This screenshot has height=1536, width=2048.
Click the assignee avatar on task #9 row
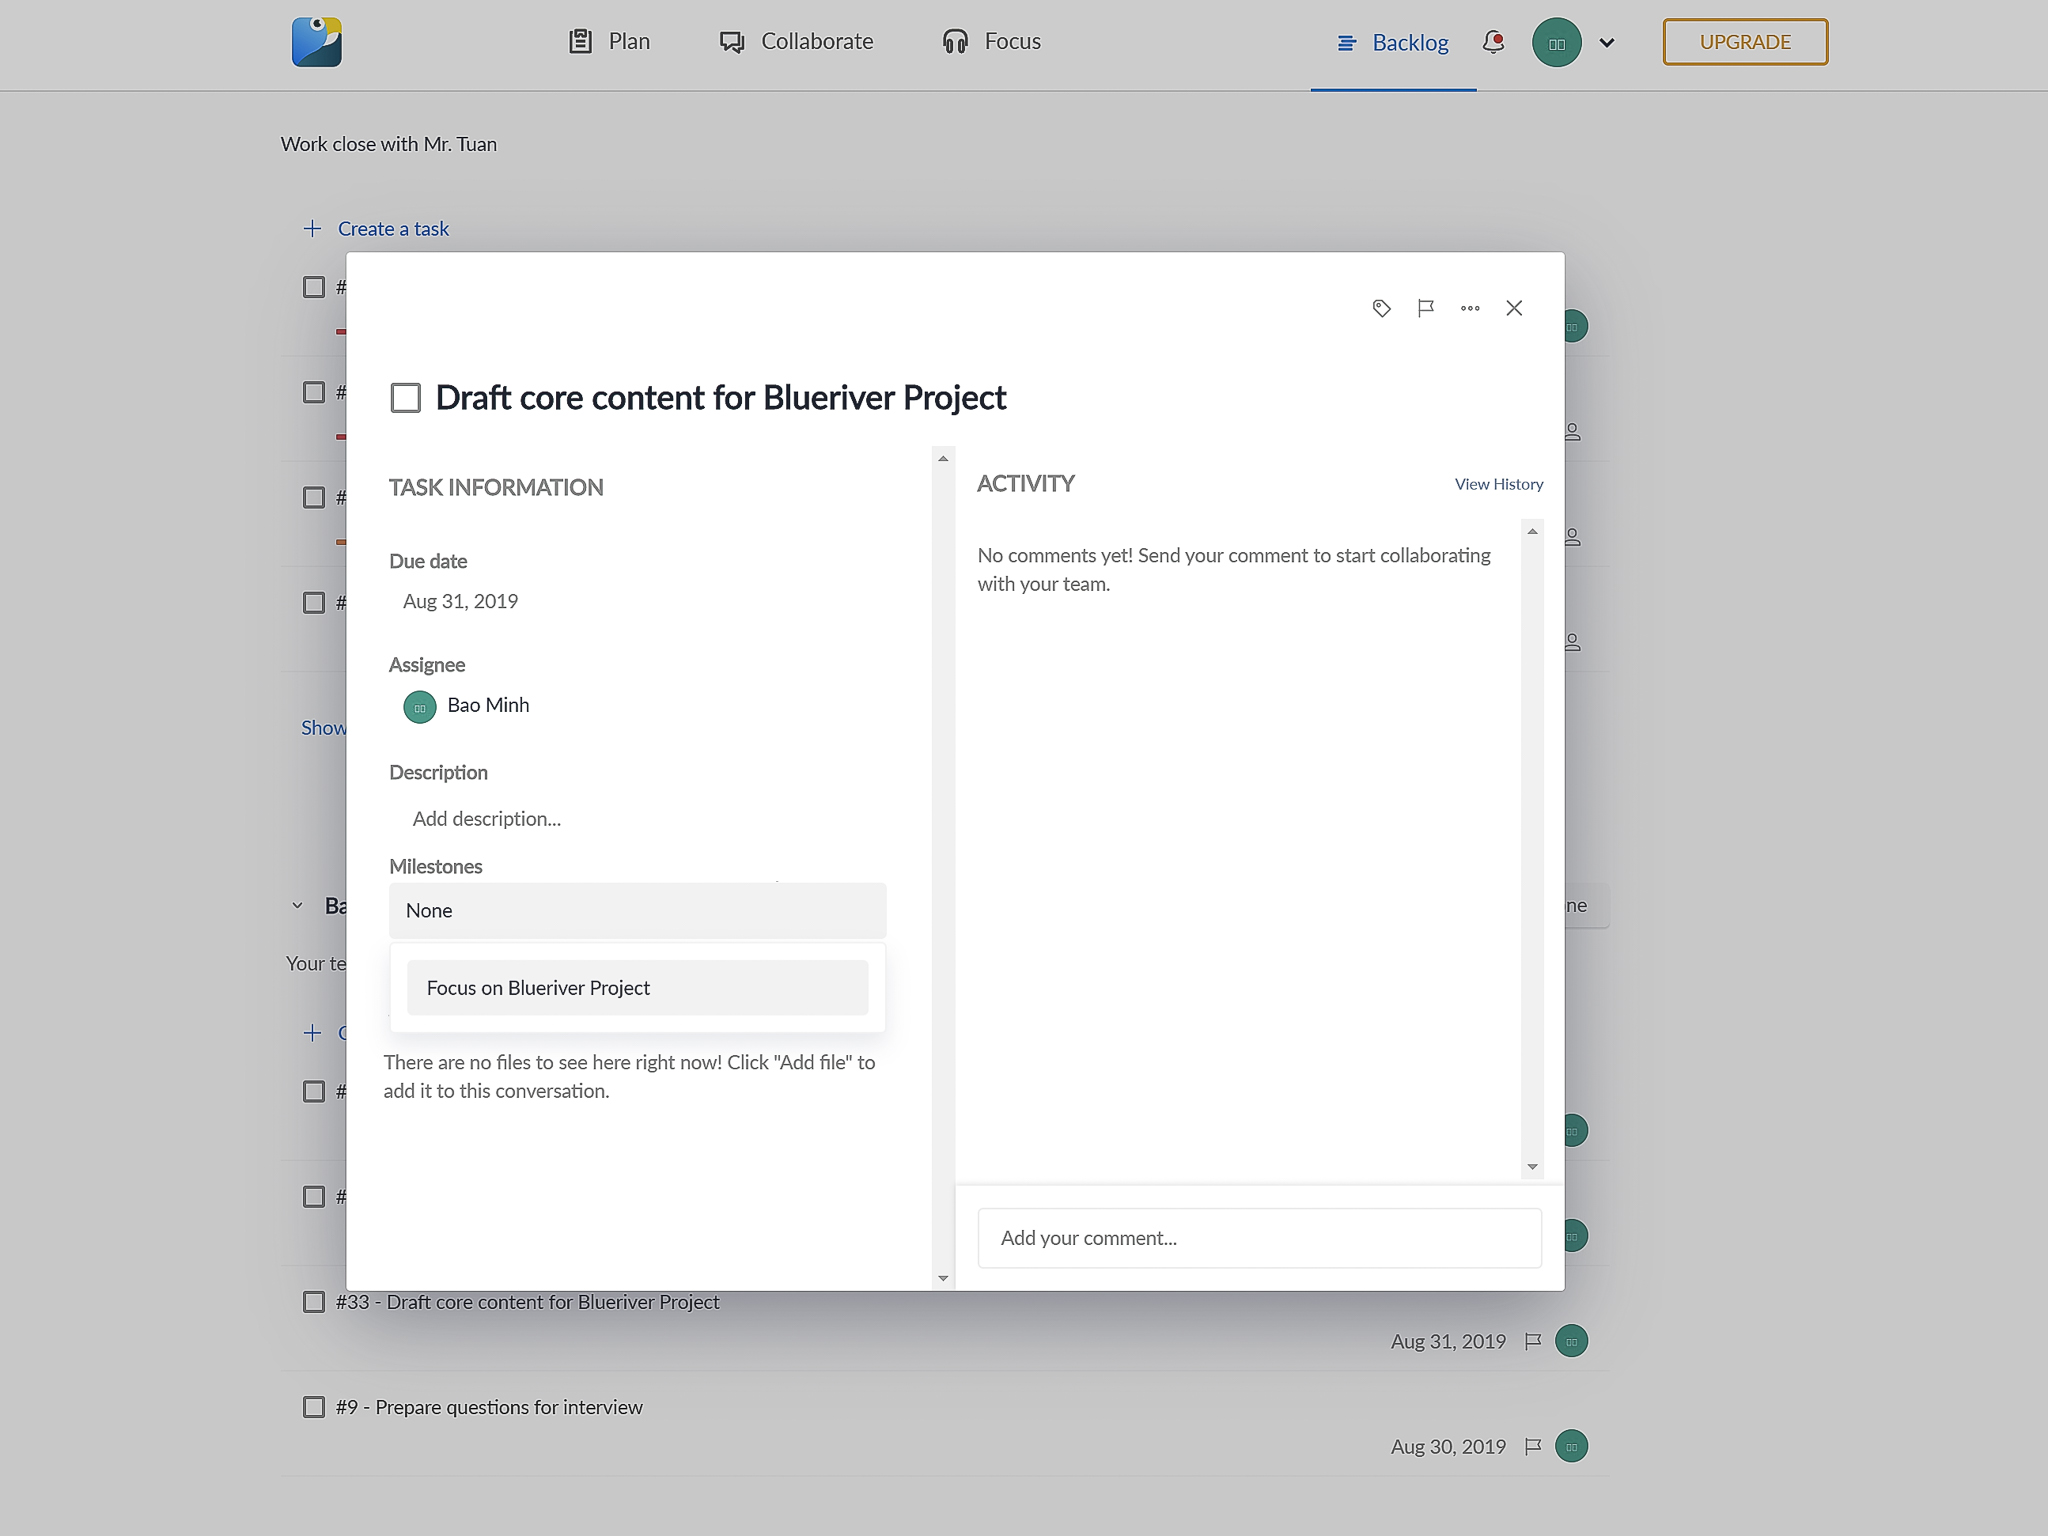tap(1572, 1446)
